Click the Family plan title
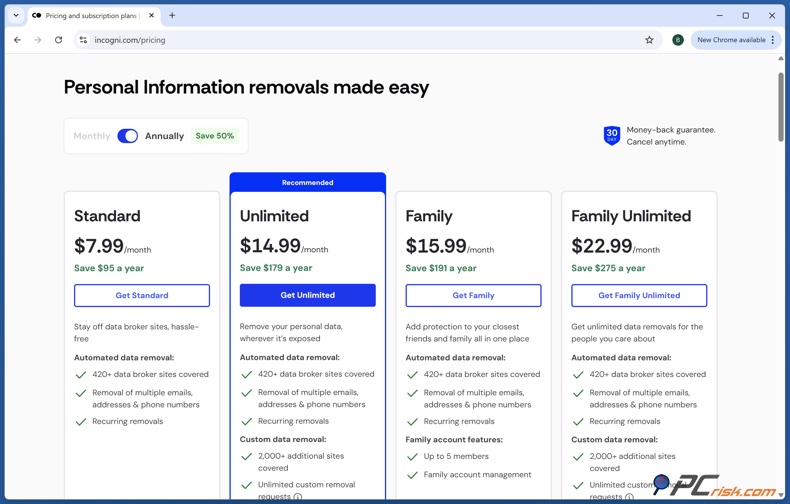This screenshot has height=504, width=790. [429, 216]
